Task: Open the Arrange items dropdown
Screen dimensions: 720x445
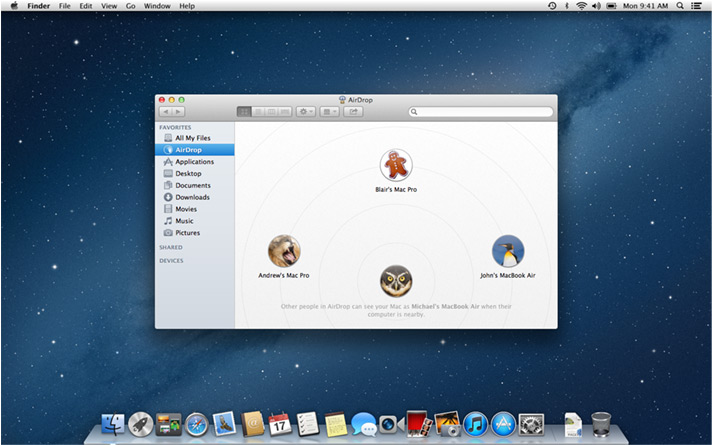Action: pos(331,112)
